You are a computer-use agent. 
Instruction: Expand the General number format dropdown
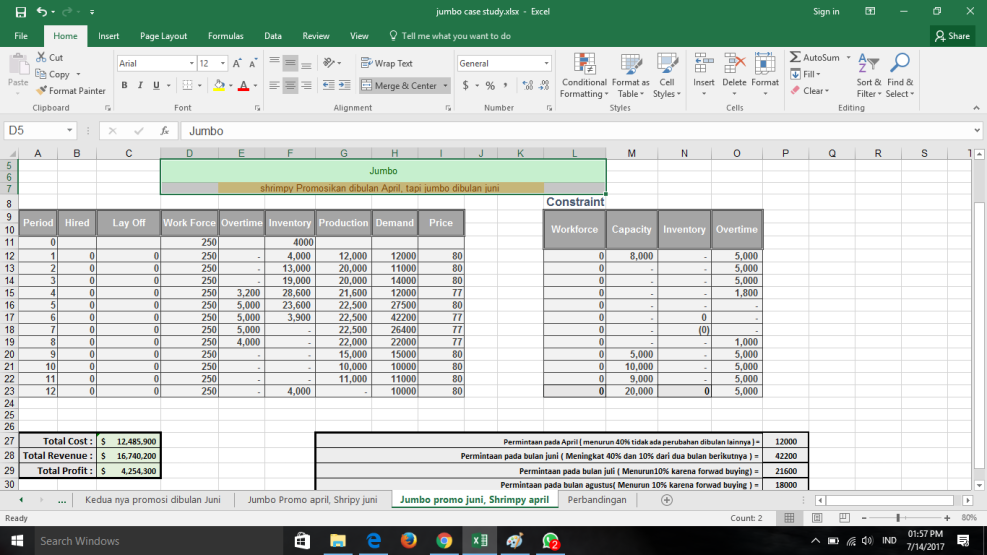[546, 63]
